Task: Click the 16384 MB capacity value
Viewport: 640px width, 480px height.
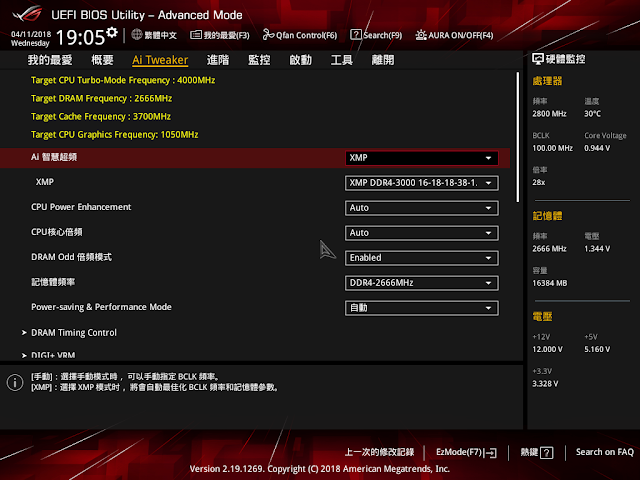Action: (549, 283)
